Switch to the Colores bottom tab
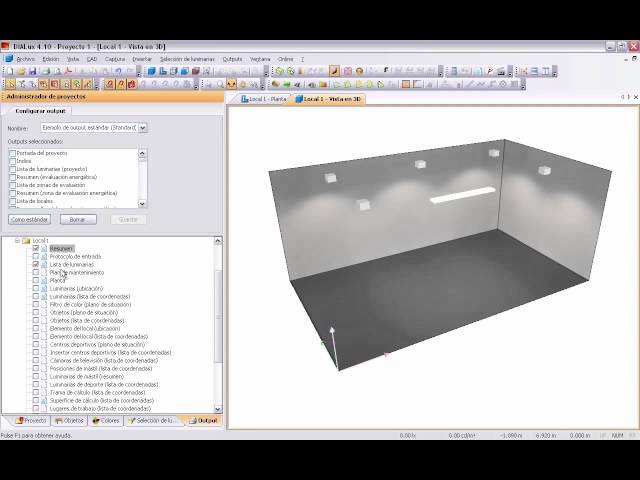Screen dimensions: 640x480 pos(105,420)
